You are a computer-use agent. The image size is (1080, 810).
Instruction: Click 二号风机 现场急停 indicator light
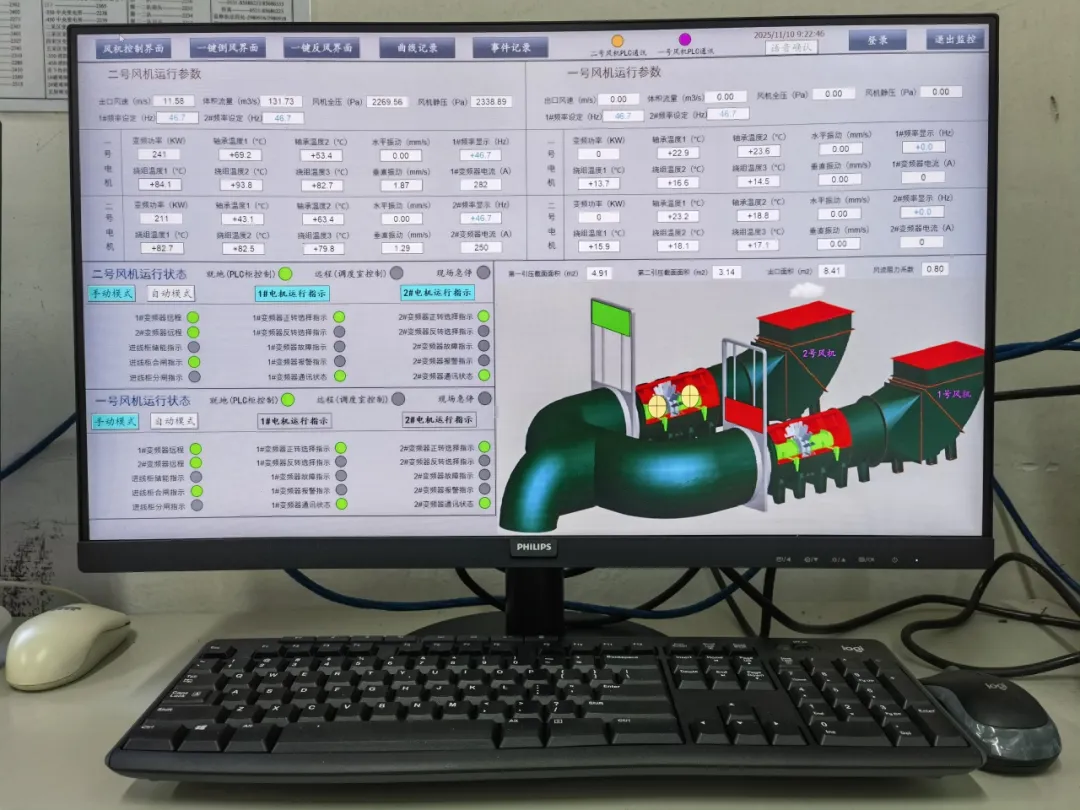click(483, 272)
